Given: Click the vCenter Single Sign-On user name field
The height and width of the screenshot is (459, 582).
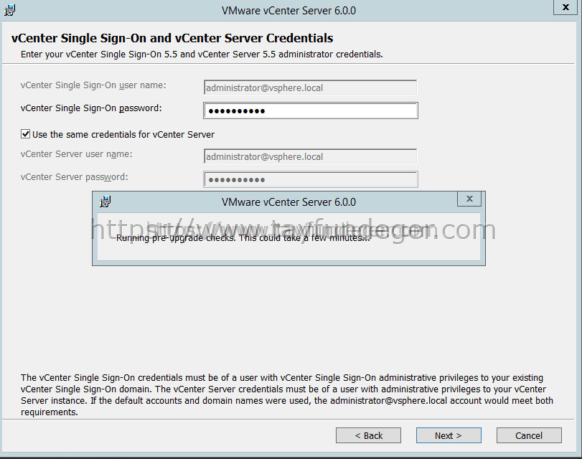Looking at the screenshot, I should click(310, 88).
